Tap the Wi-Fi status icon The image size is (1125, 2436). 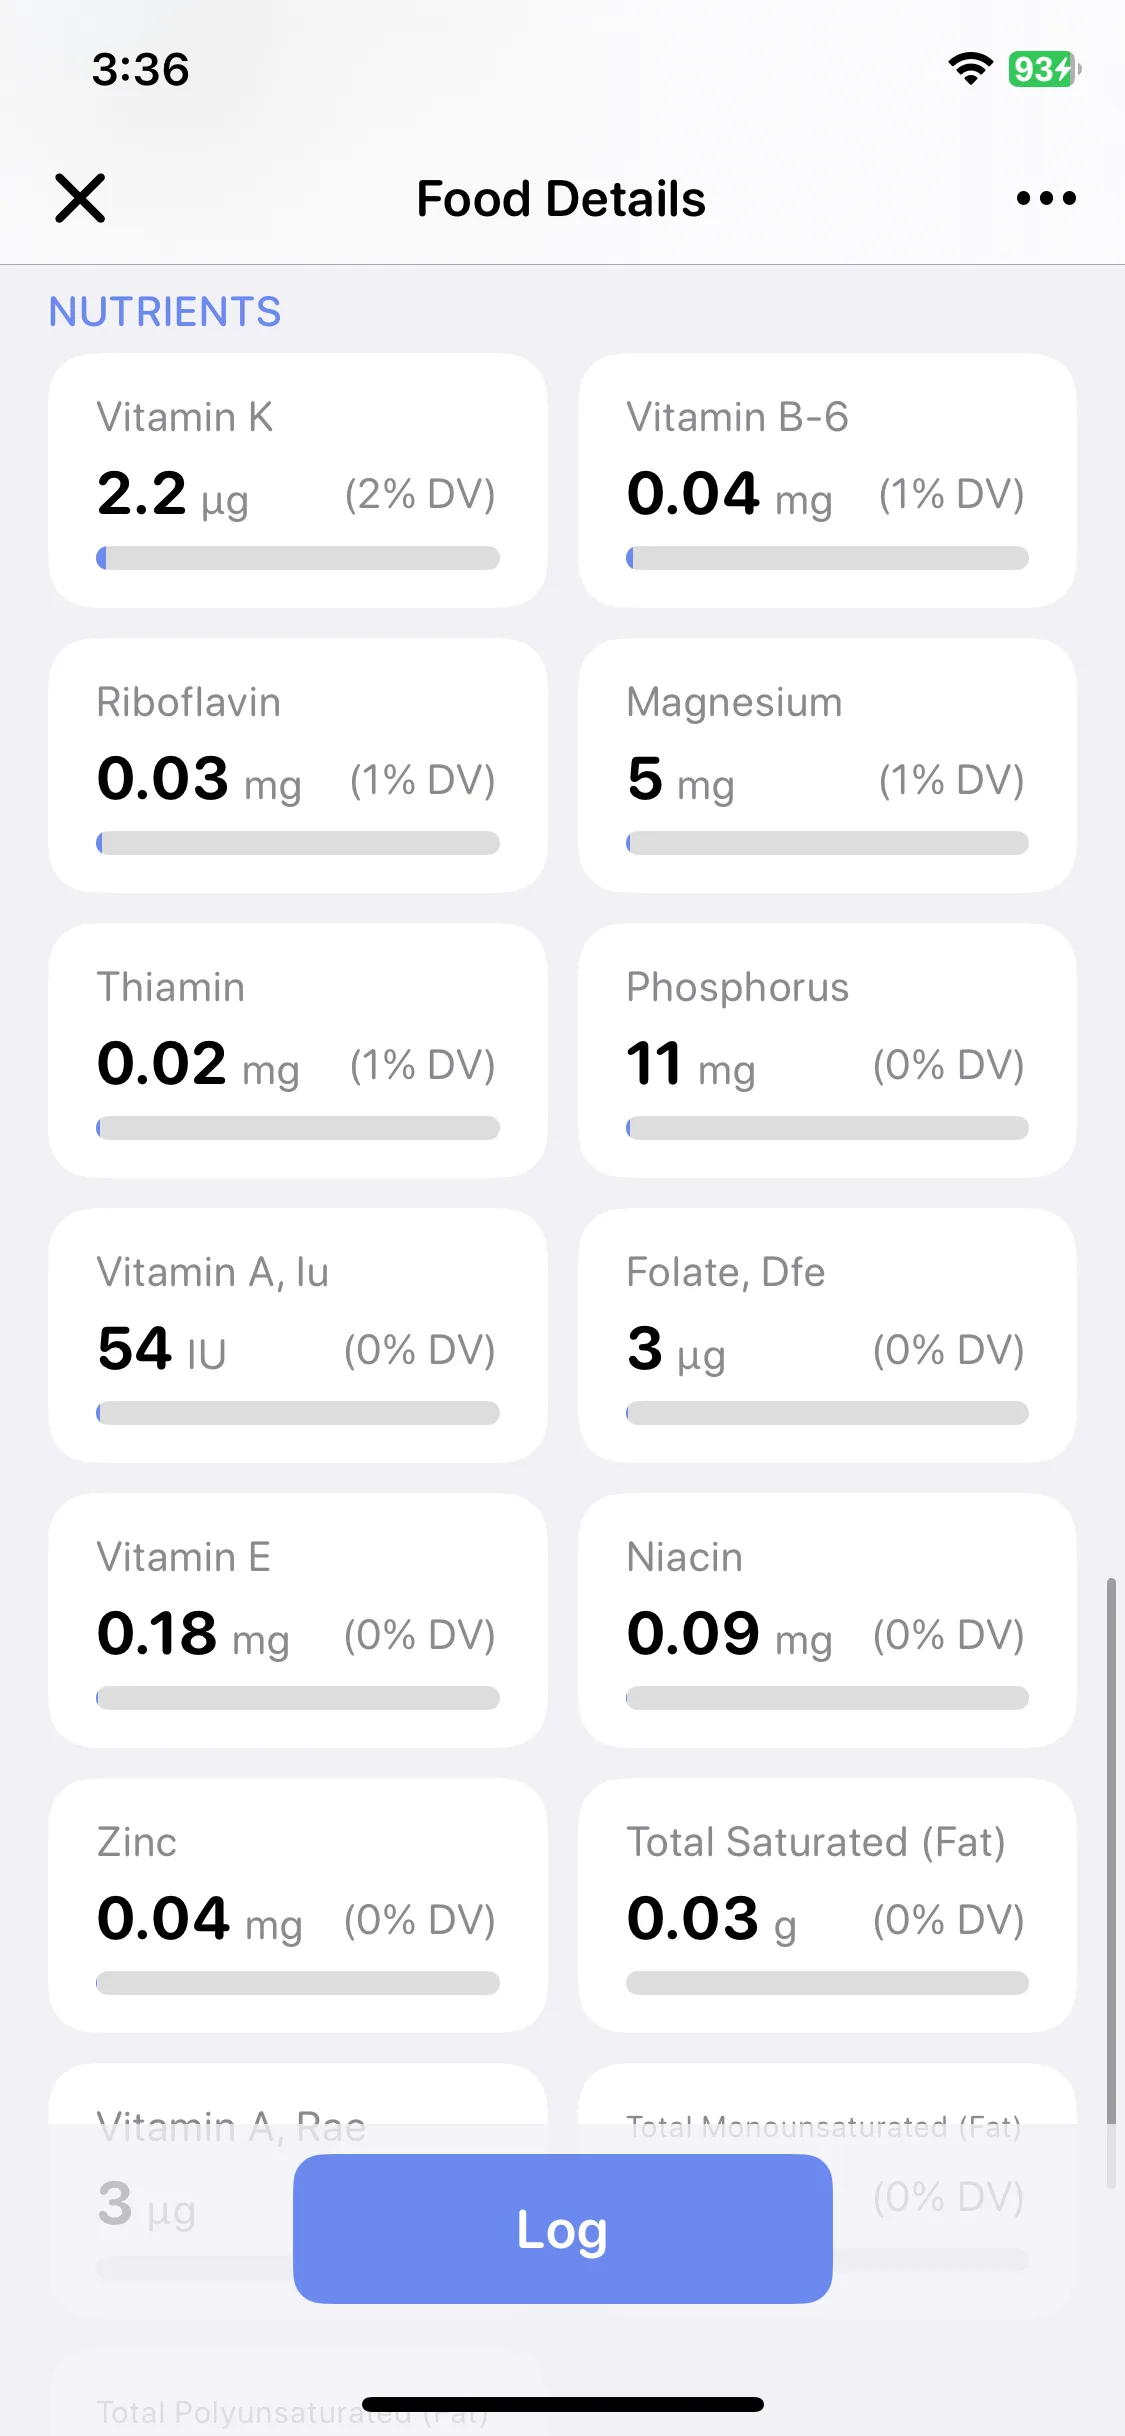[x=970, y=69]
